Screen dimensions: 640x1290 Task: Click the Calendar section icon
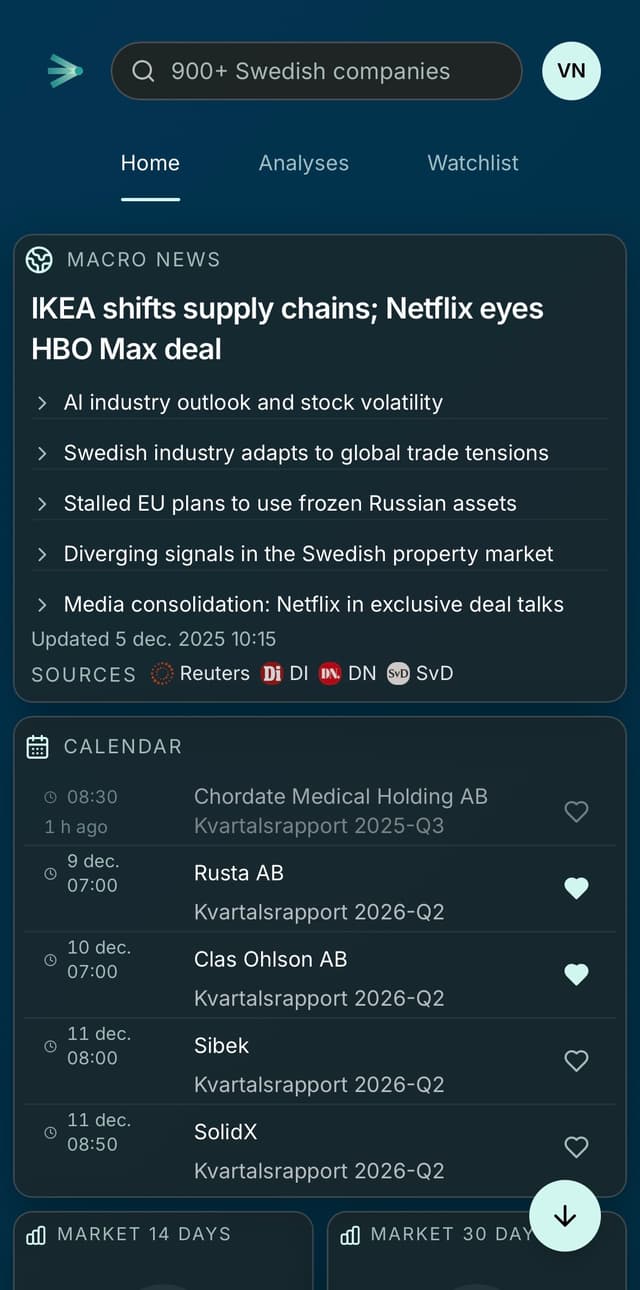[x=38, y=747]
